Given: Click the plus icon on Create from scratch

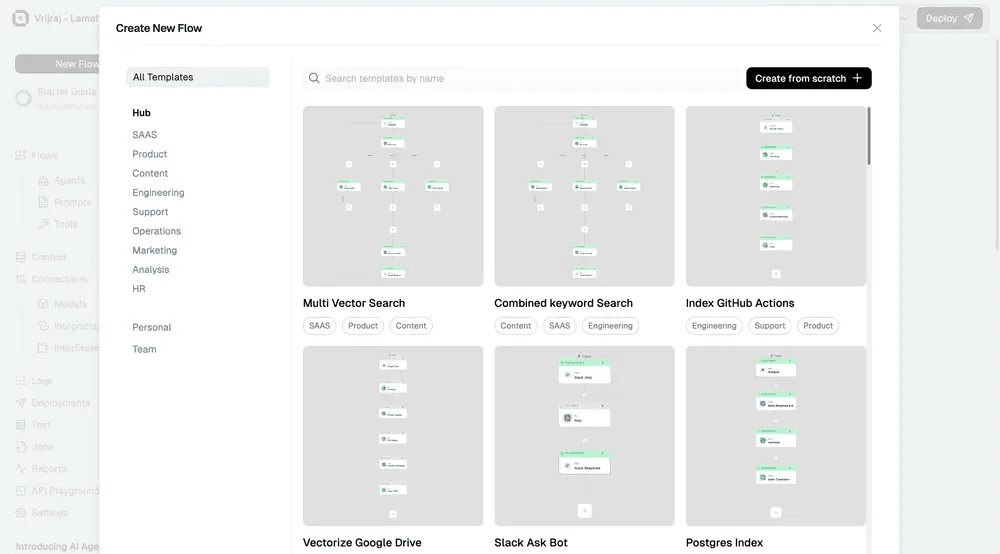Looking at the screenshot, I should [857, 78].
